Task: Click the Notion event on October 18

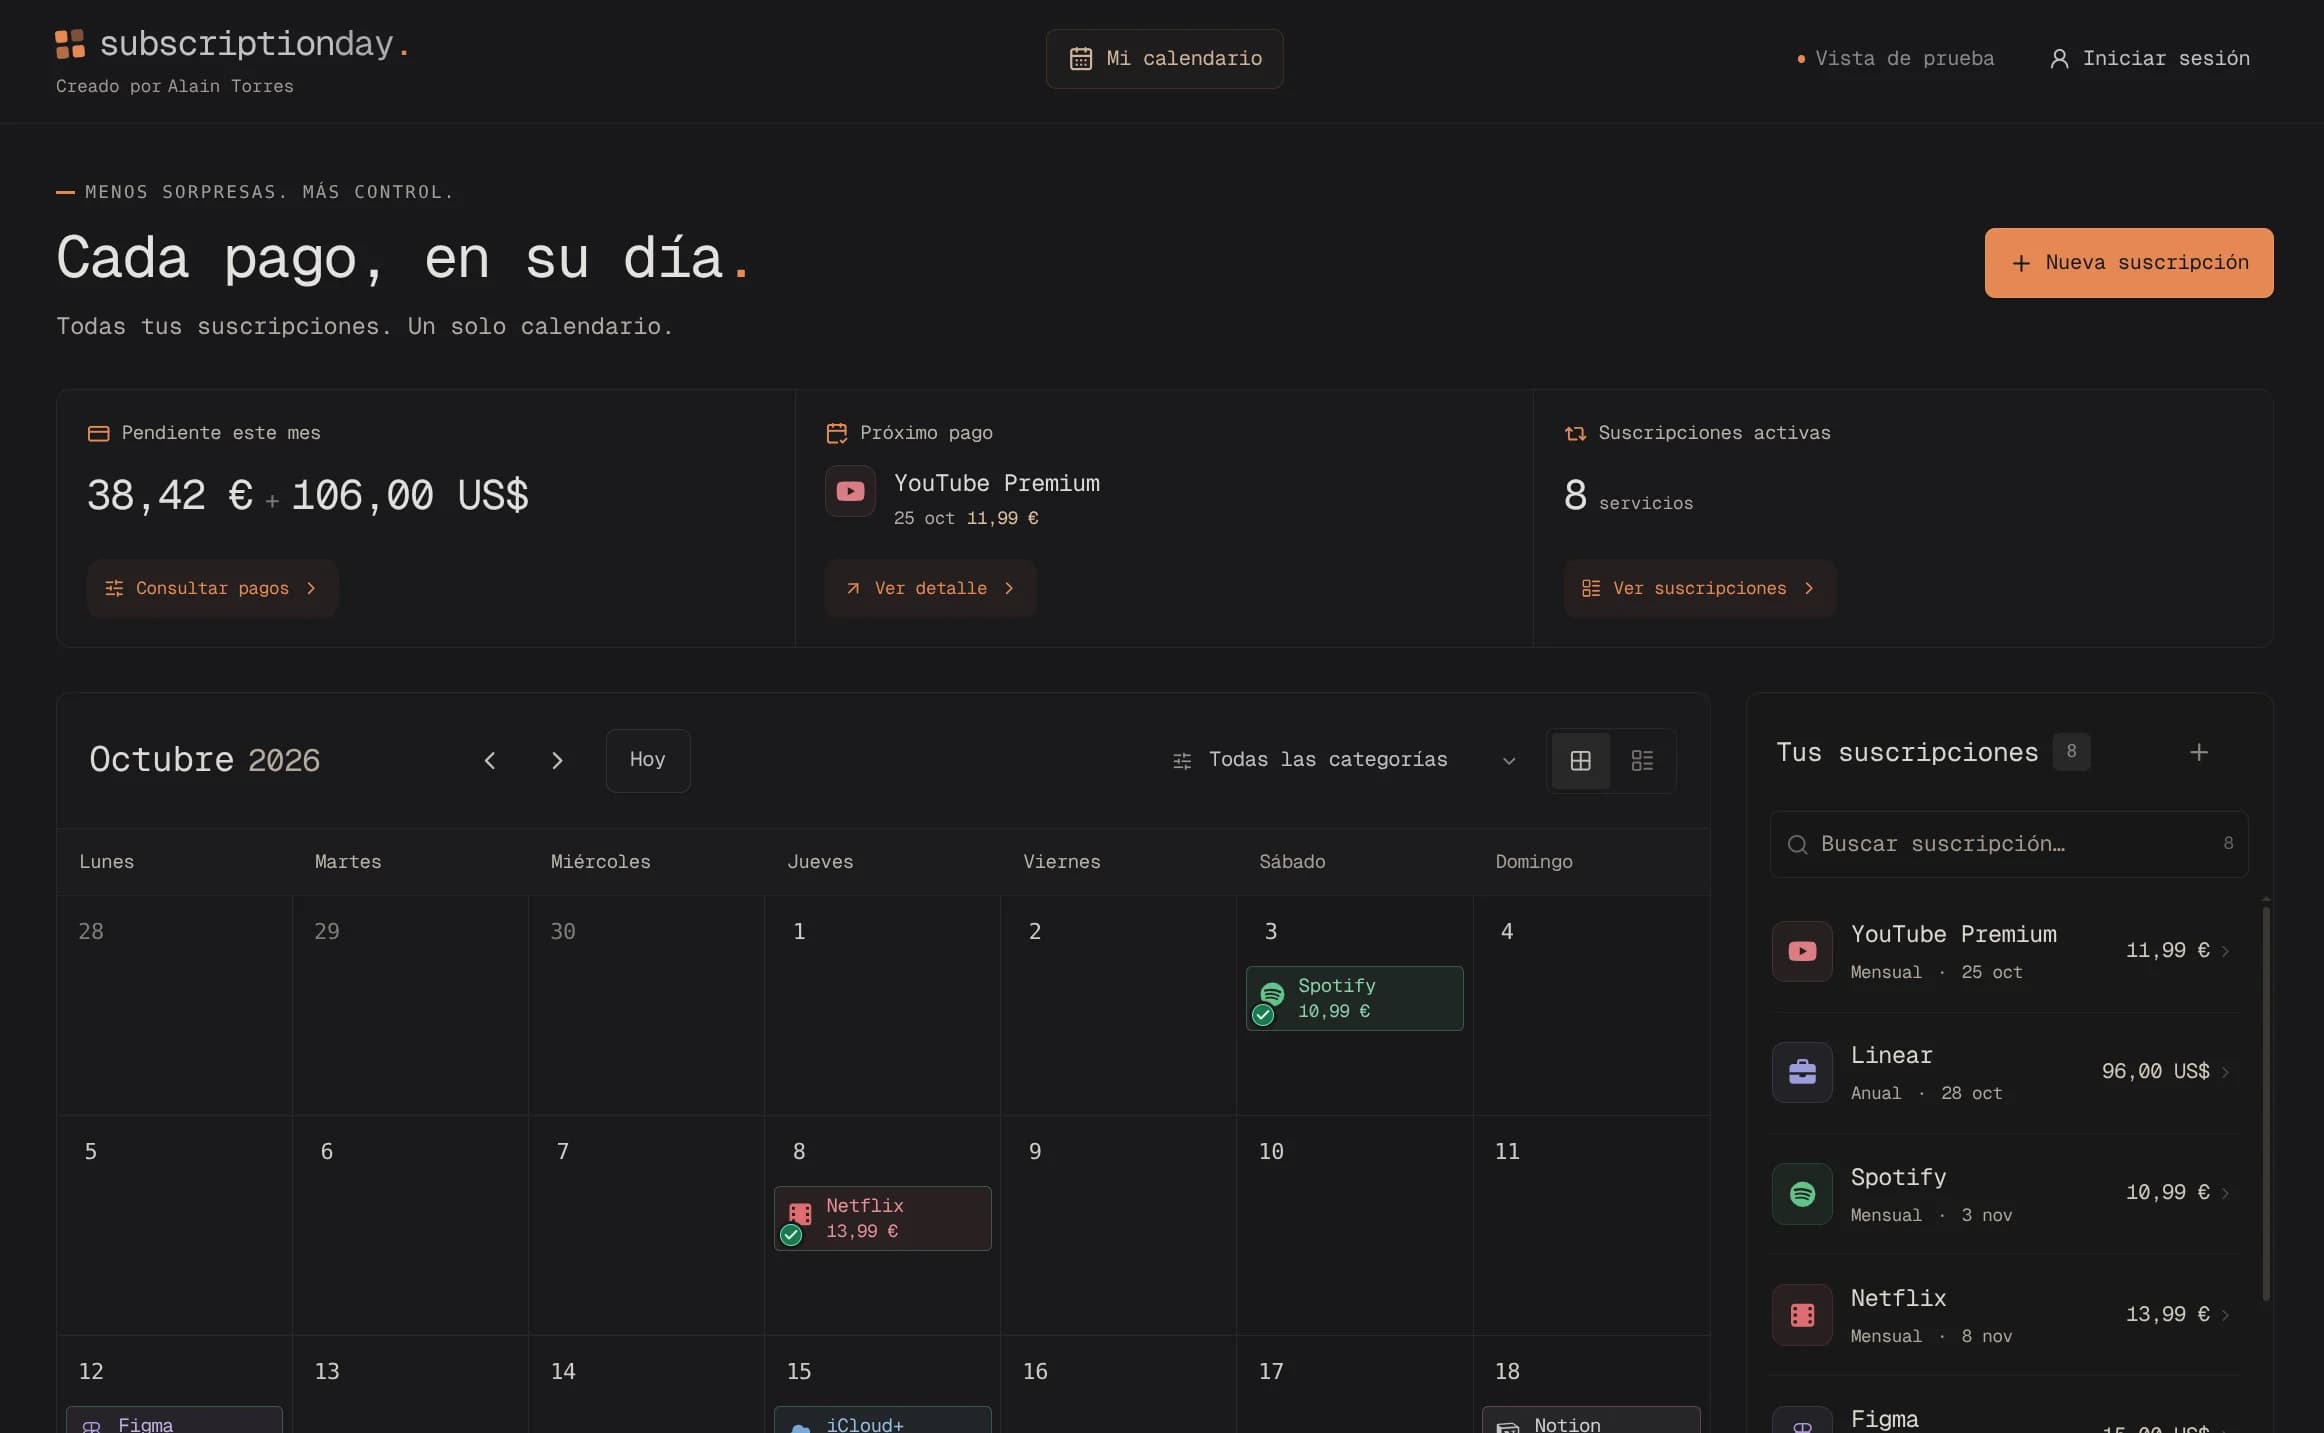Action: point(1590,1420)
